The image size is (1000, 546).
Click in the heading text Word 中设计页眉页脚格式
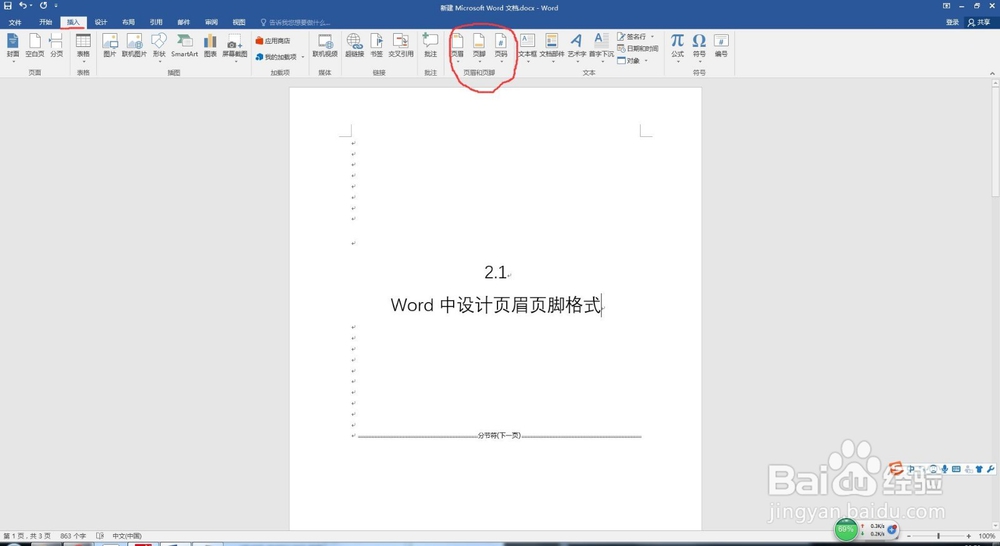[x=496, y=305]
